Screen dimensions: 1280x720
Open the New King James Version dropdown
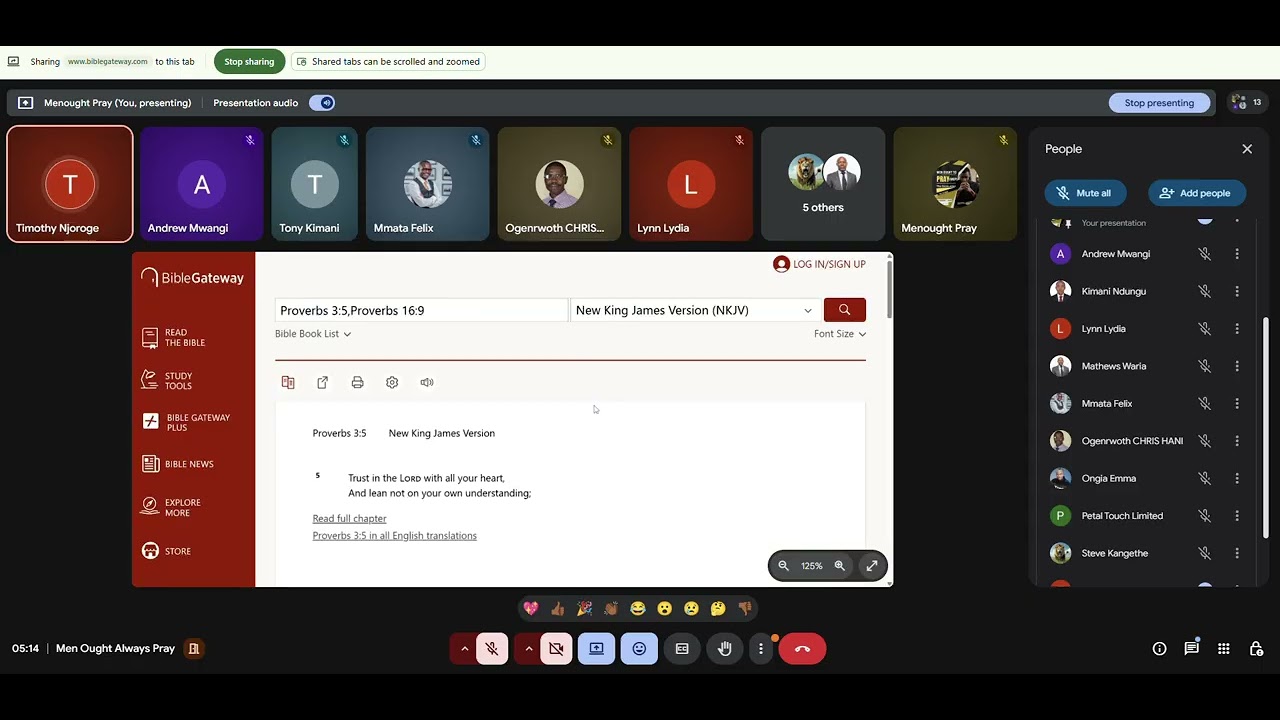[x=695, y=310]
